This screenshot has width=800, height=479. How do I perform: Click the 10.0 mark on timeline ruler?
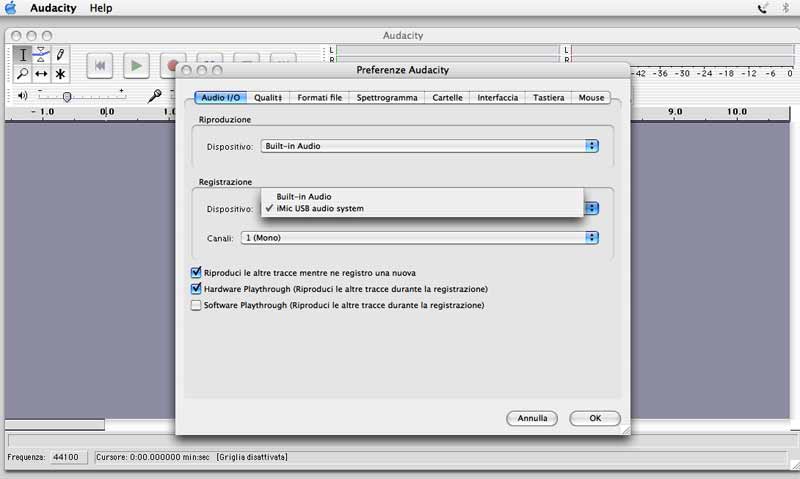click(x=737, y=111)
